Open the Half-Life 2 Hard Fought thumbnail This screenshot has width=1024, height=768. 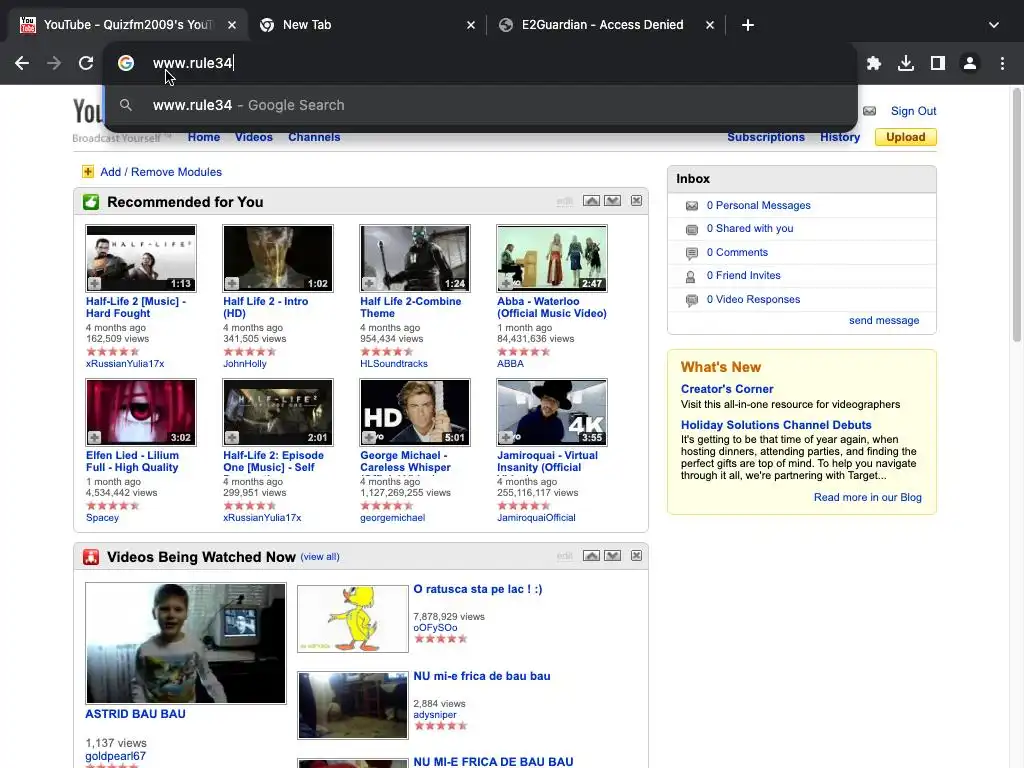[141, 258]
